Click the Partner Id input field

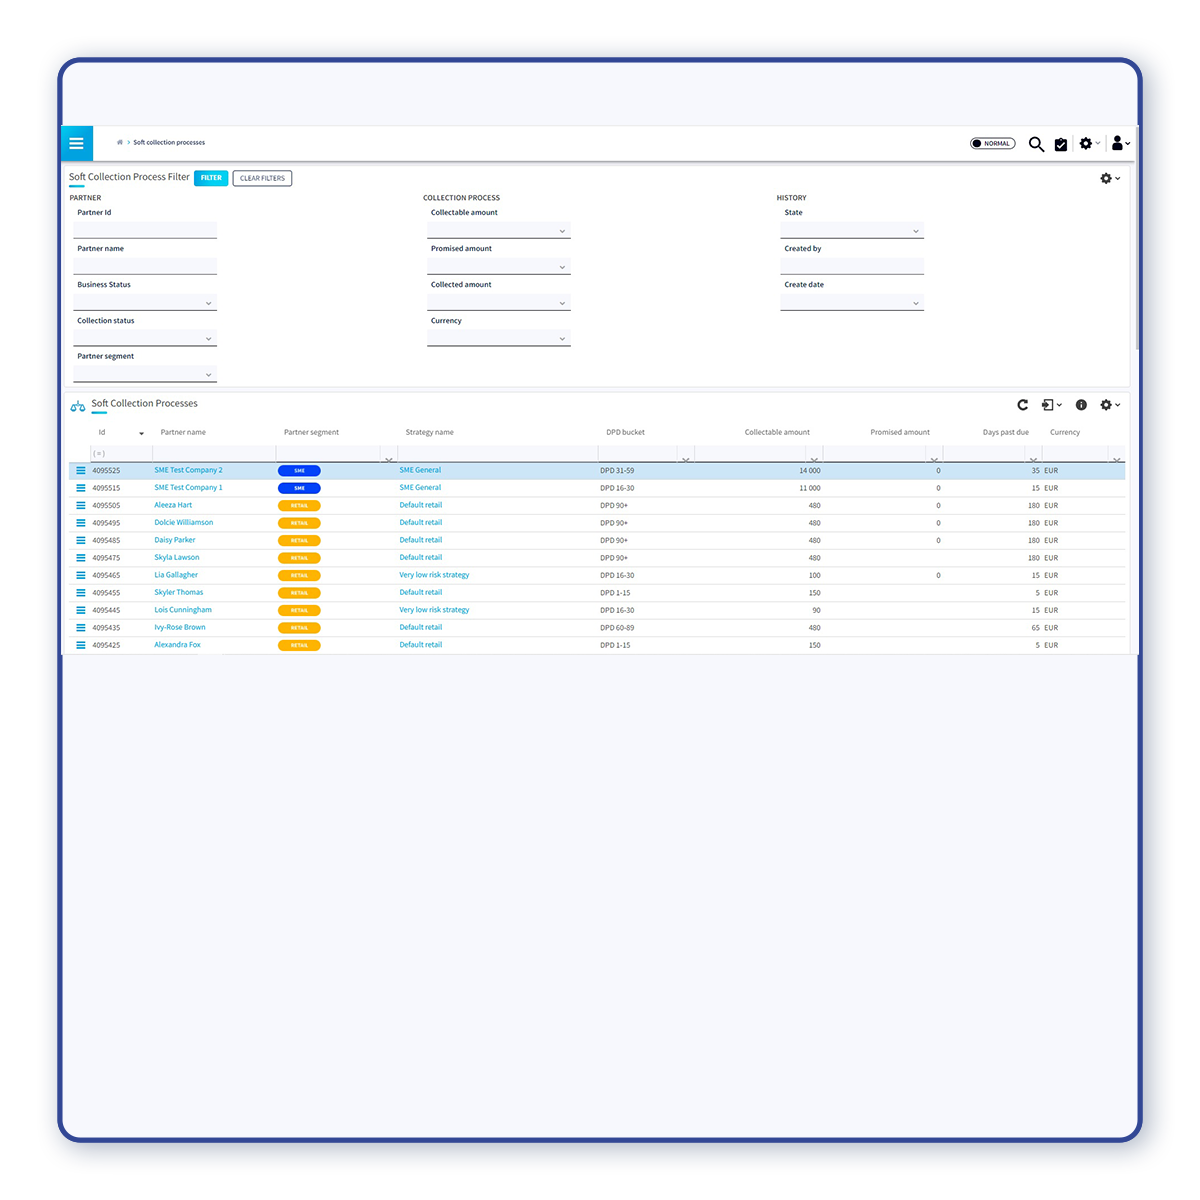[x=145, y=230]
